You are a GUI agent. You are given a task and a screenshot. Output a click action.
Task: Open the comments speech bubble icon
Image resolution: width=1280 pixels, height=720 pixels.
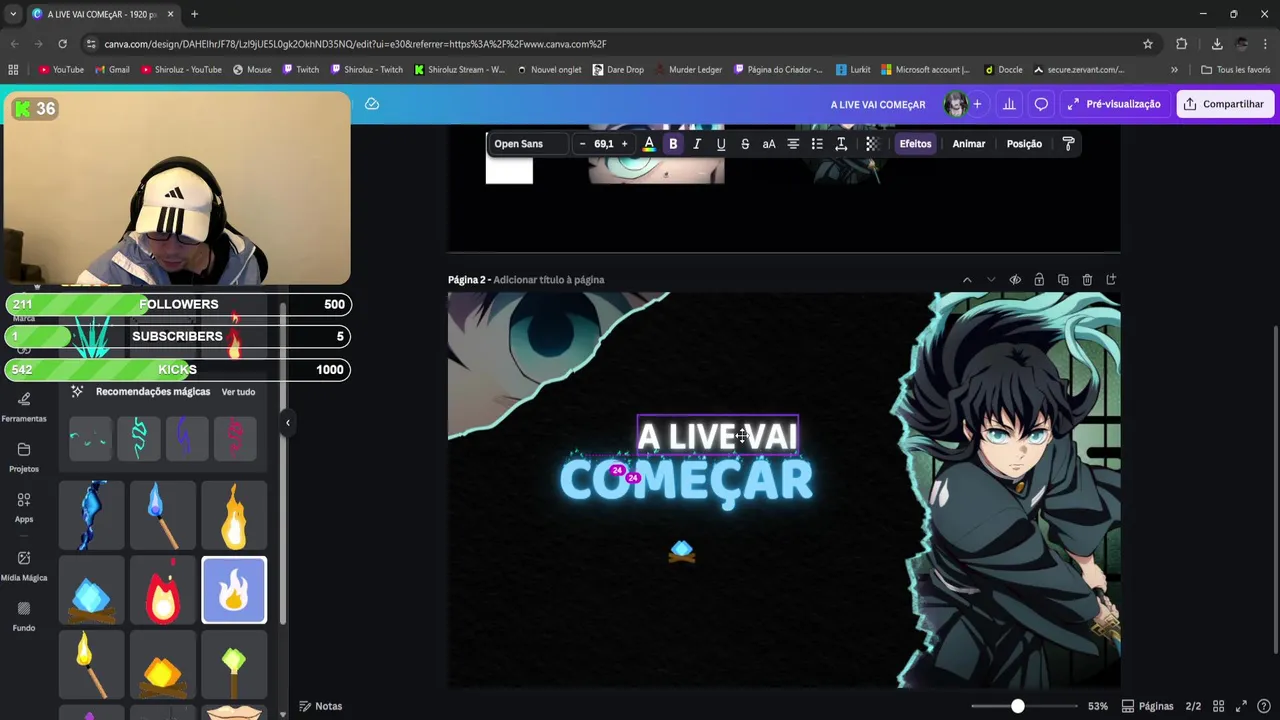tap(1041, 104)
